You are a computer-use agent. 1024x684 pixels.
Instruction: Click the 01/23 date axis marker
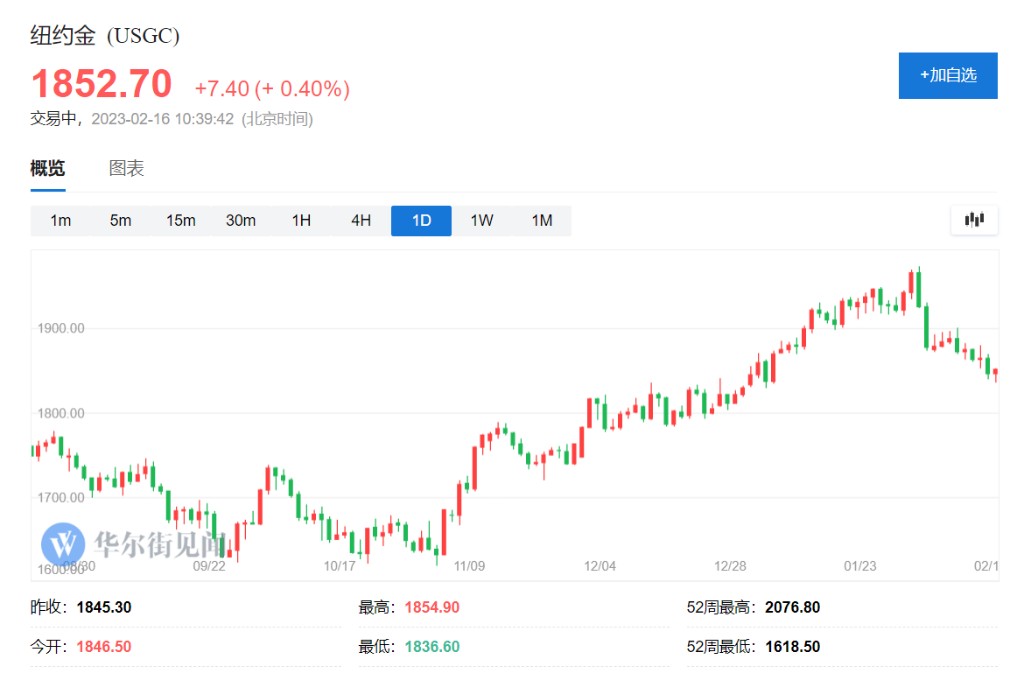[x=860, y=566]
